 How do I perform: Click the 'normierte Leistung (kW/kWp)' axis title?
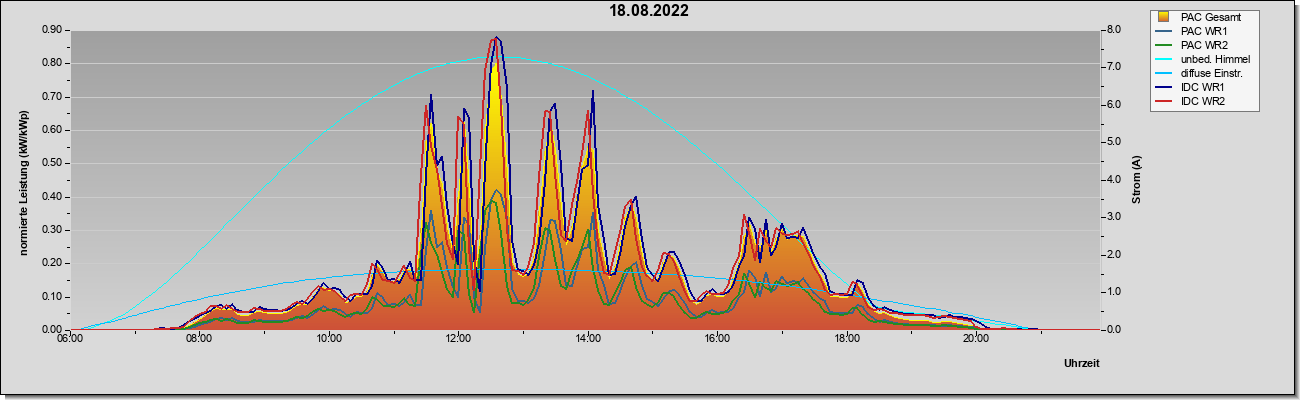click(22, 181)
